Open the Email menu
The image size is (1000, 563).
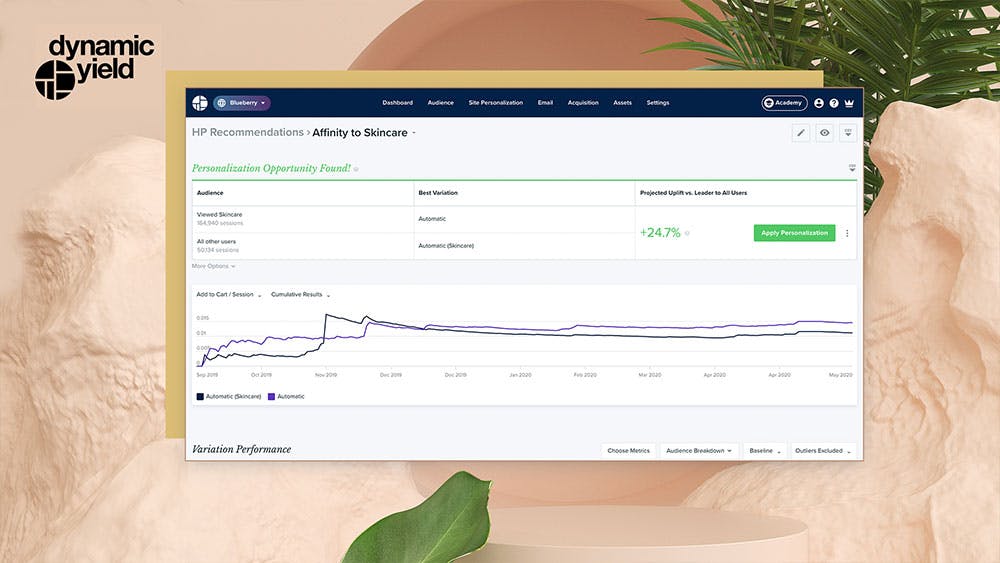tap(545, 103)
